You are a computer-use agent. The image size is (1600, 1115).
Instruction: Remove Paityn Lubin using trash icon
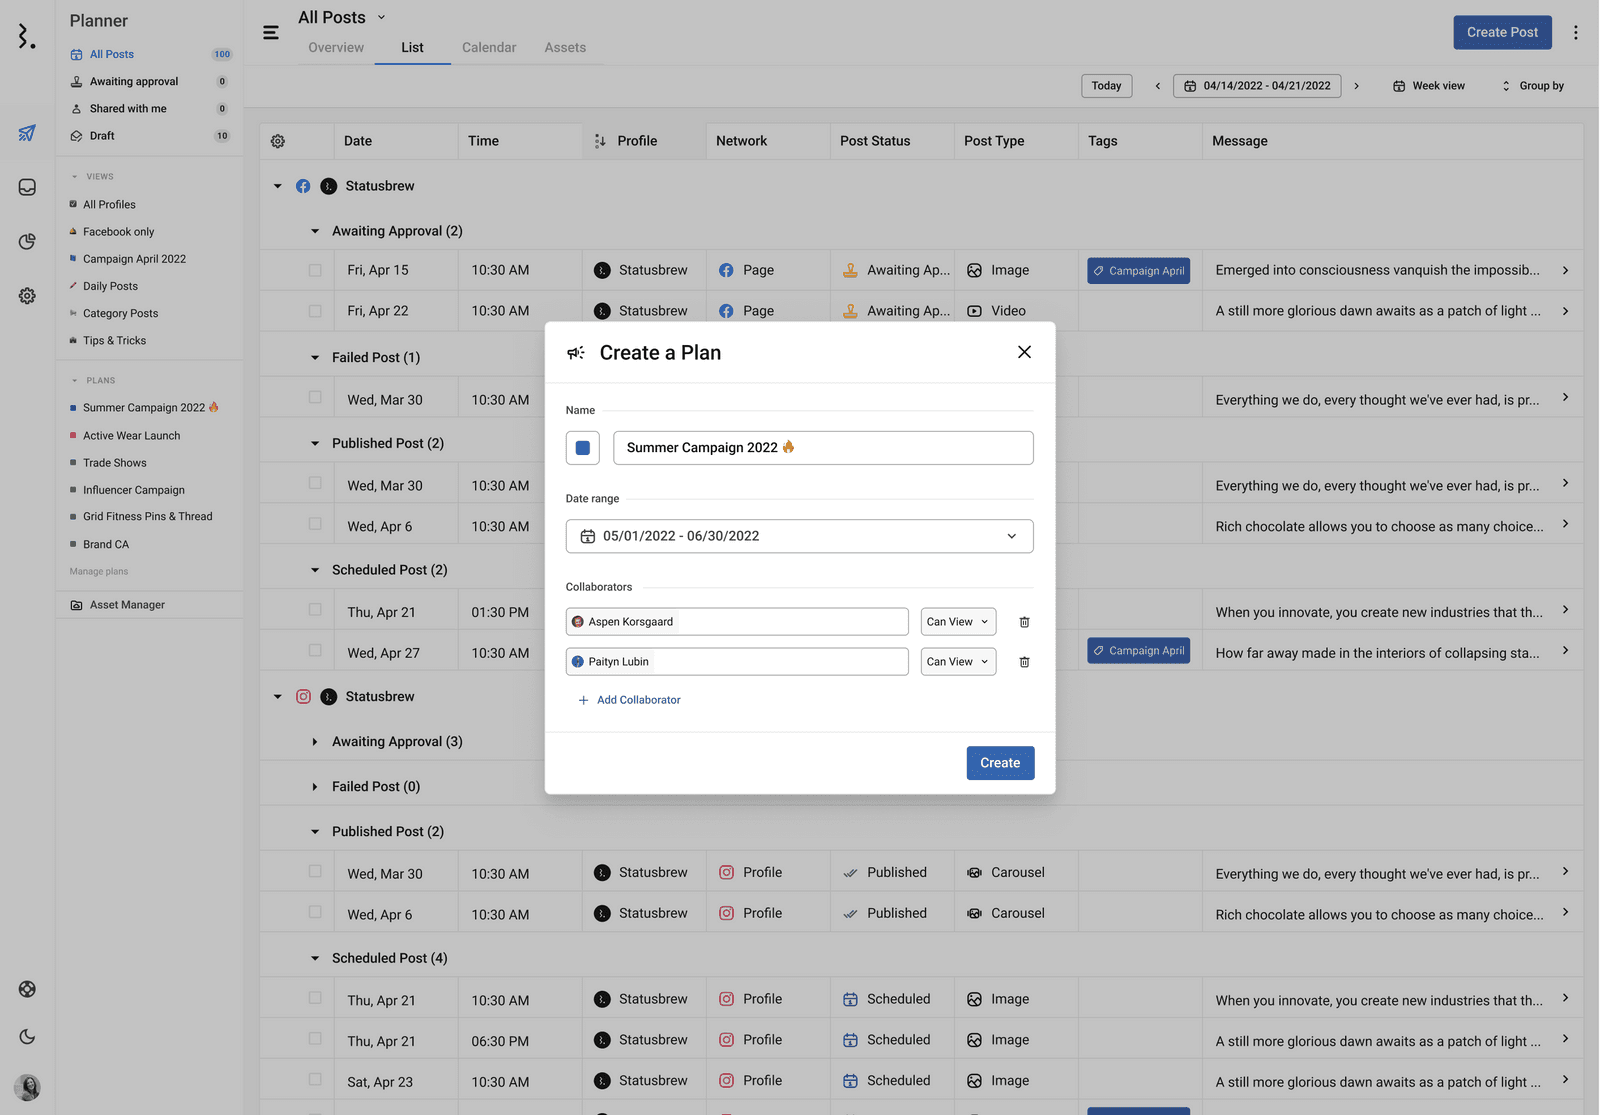(x=1024, y=662)
